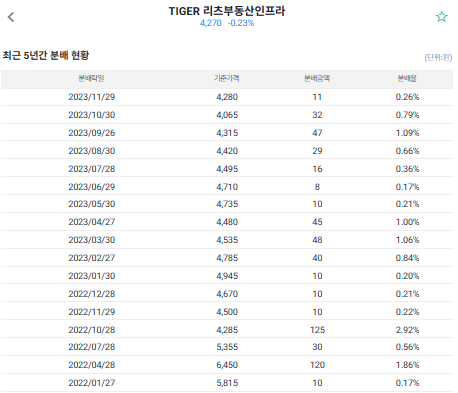The image size is (458, 393).
Task: Select the 2022/04/28 date cell
Action: pos(92,365)
